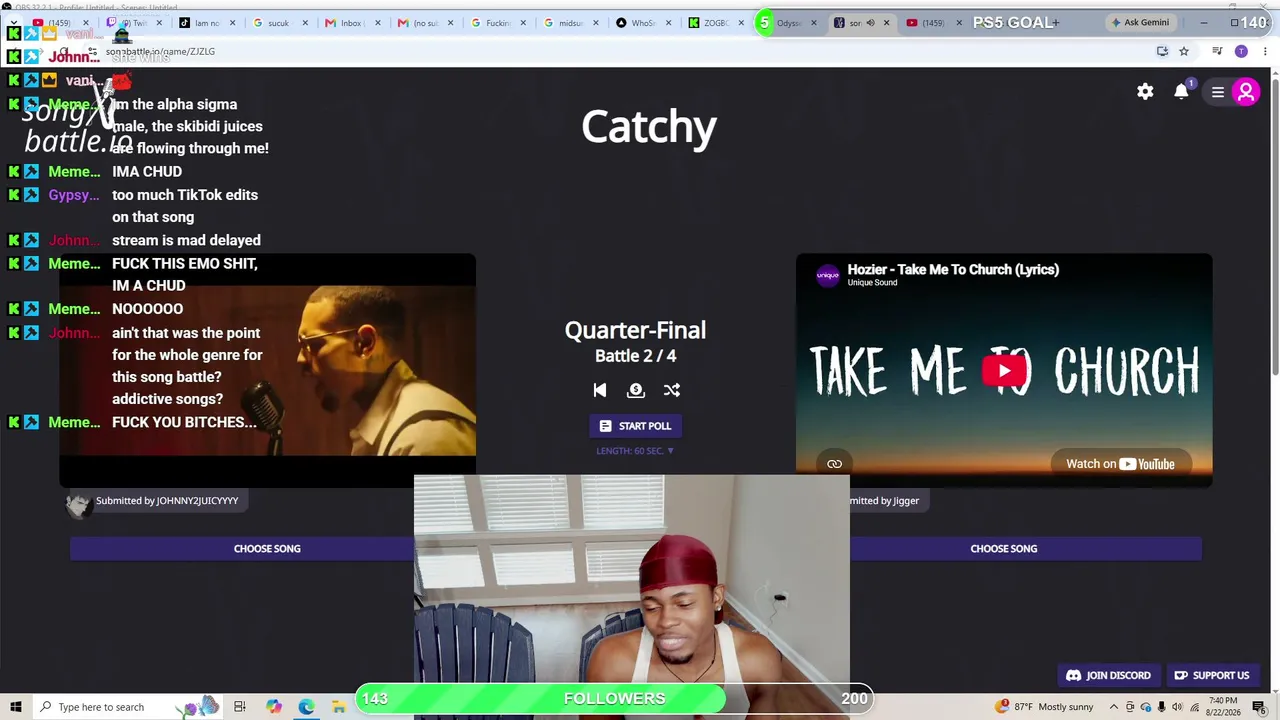
Task: Launch Microsoft Edge from the taskbar
Action: click(306, 707)
